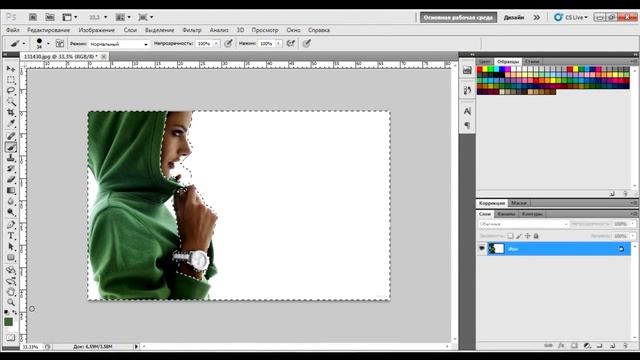Select the 3D Camera Rotate tool

(x=11, y=281)
